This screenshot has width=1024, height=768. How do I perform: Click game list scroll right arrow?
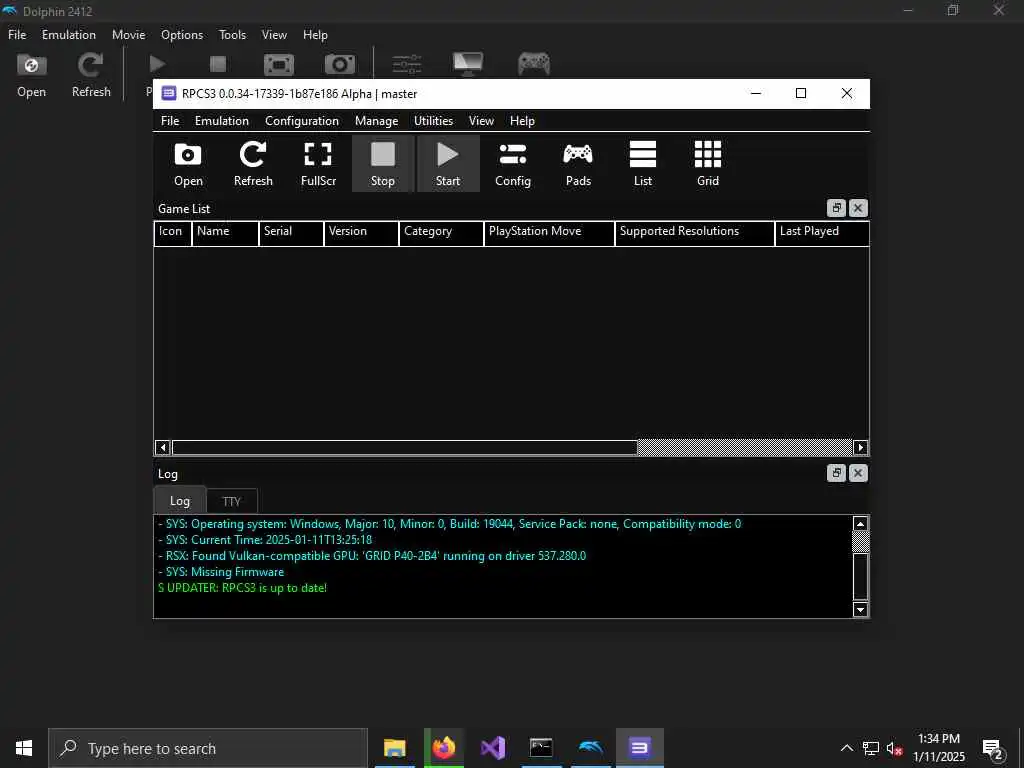[860, 447]
